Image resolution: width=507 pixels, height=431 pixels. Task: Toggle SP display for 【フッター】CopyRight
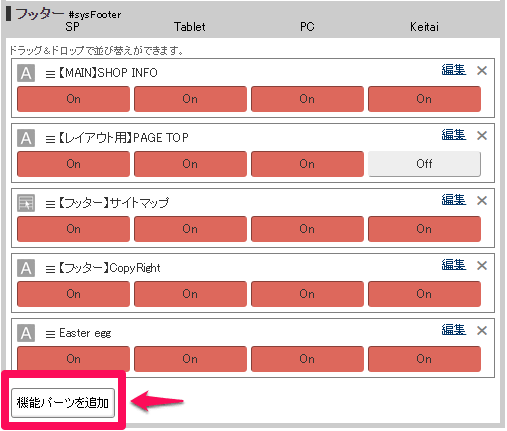(x=73, y=294)
